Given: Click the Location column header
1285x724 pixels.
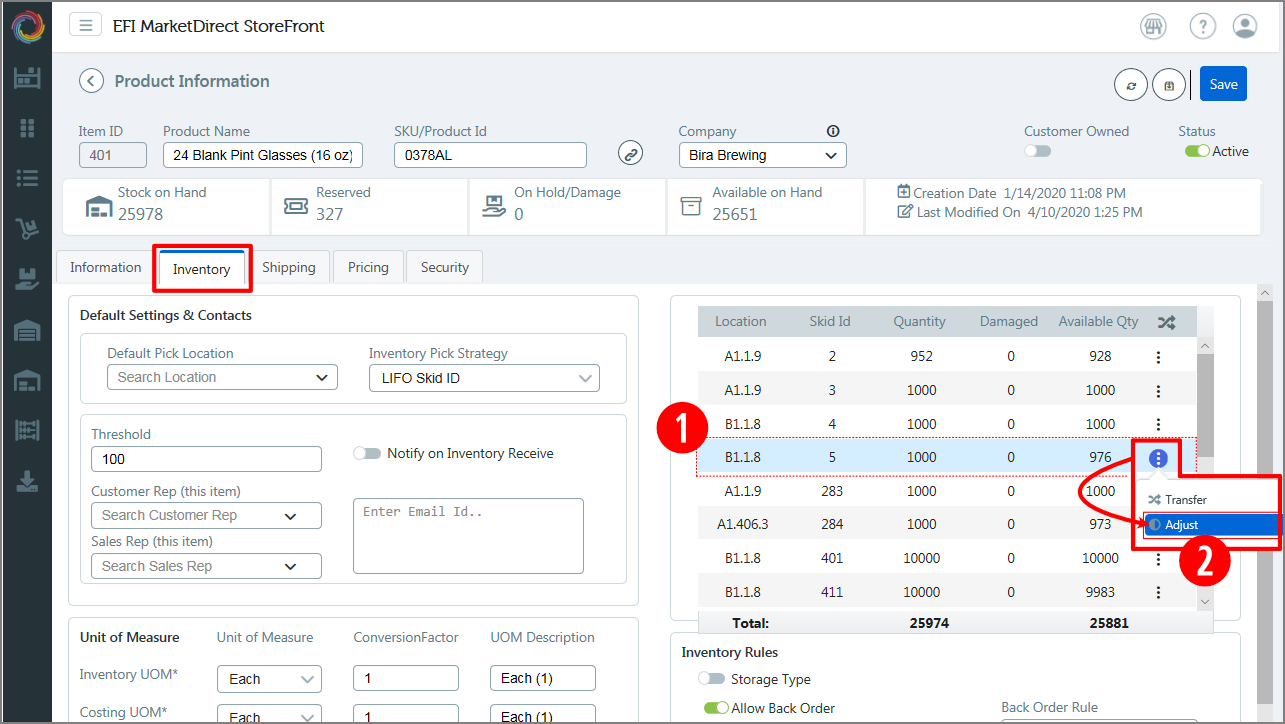Looking at the screenshot, I should tap(740, 322).
